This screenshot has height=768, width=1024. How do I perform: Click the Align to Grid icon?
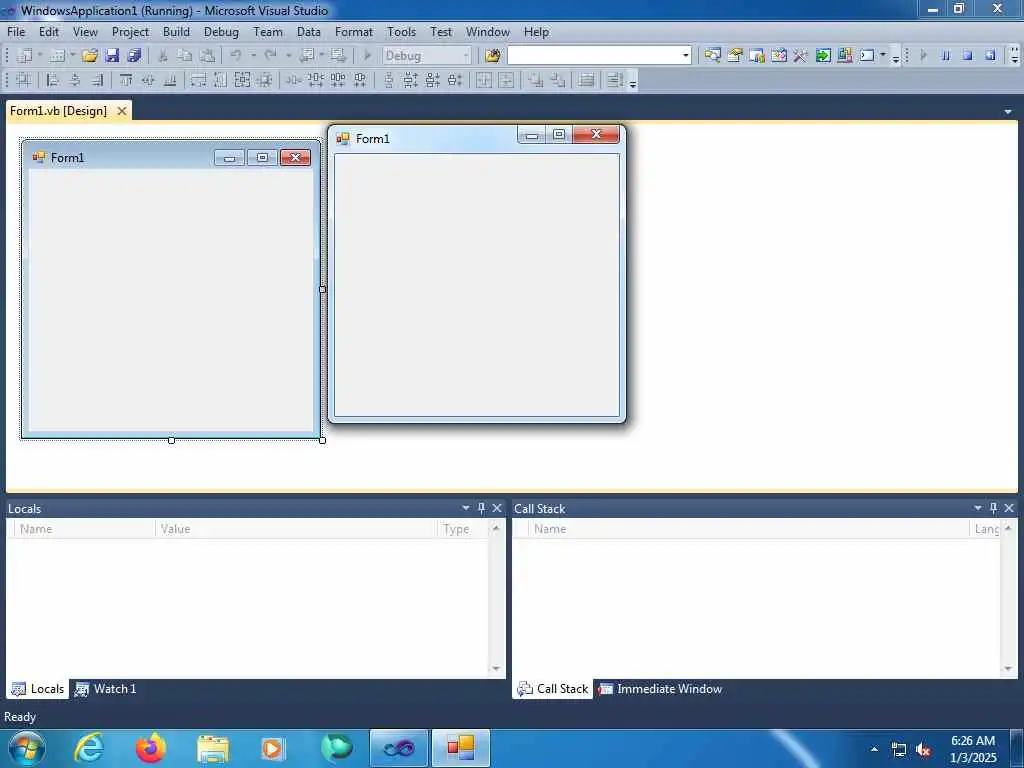(24, 80)
